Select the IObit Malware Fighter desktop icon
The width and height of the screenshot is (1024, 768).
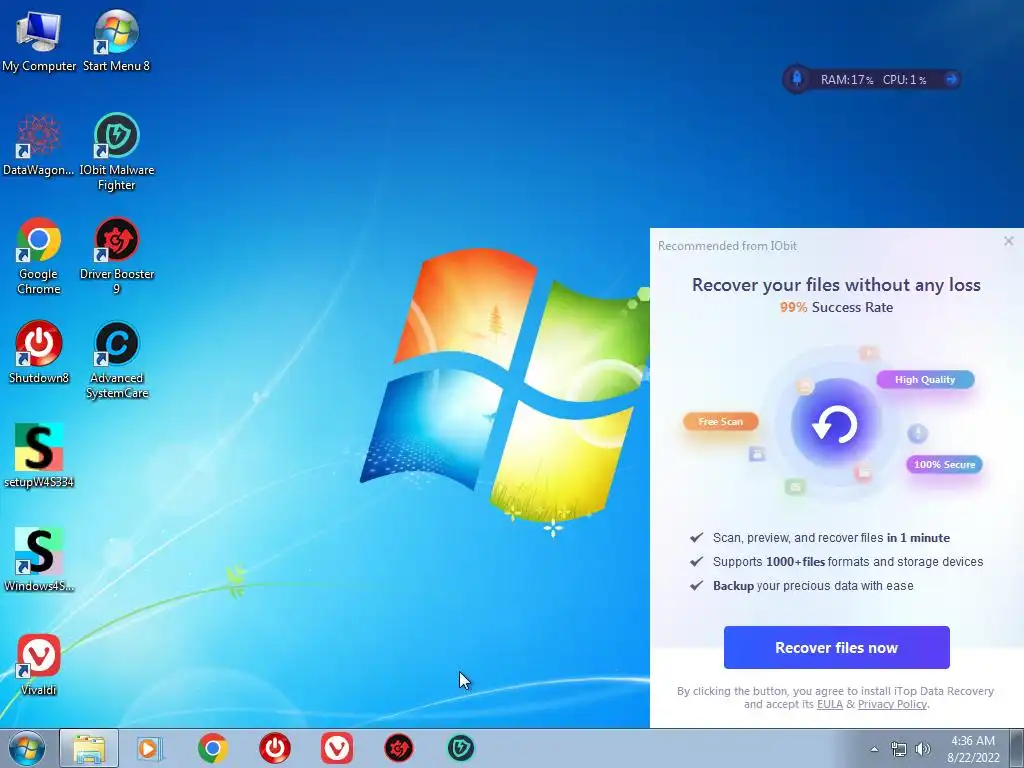click(x=117, y=152)
